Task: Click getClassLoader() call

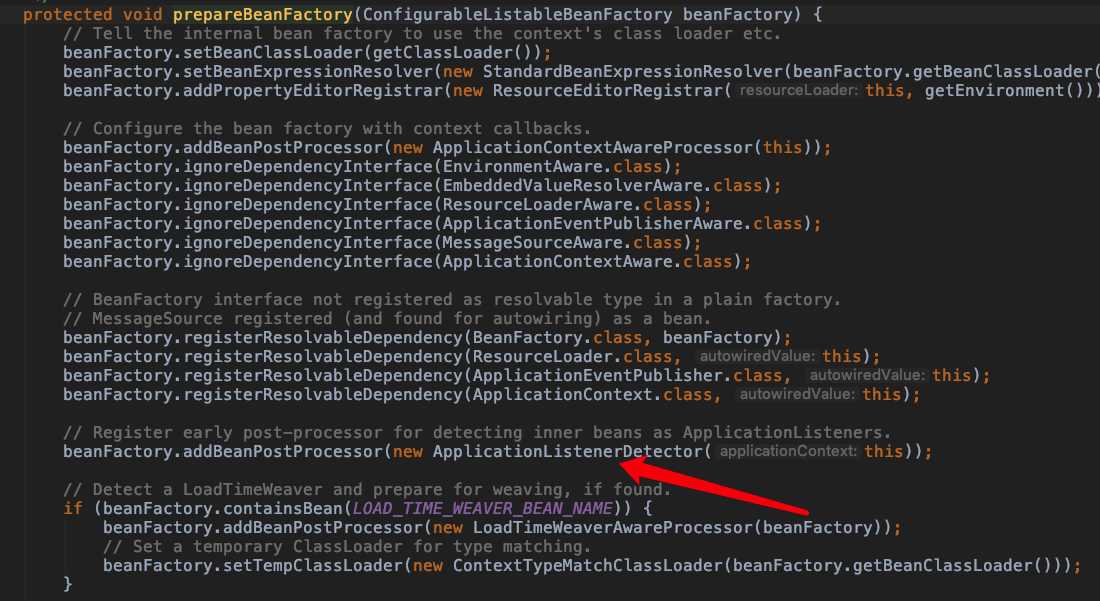Action: click(452, 52)
